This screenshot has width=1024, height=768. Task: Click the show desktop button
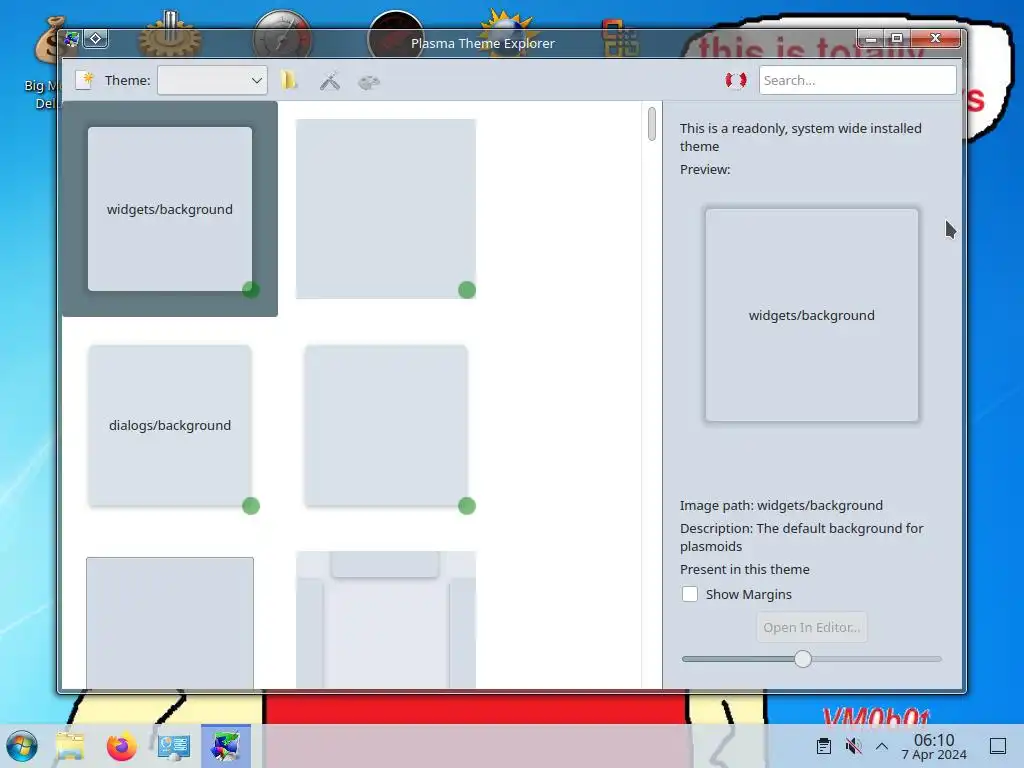(x=998, y=746)
